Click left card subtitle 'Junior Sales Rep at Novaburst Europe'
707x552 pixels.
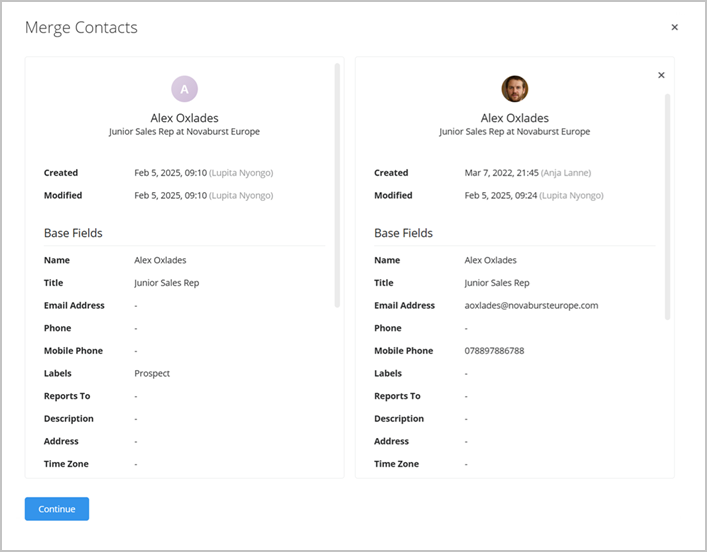point(184,132)
